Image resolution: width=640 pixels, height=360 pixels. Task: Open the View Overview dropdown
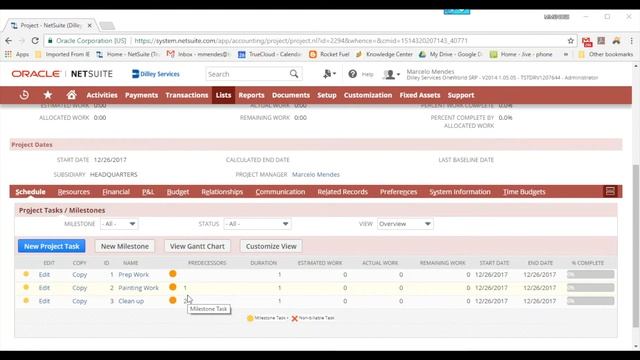pos(405,224)
